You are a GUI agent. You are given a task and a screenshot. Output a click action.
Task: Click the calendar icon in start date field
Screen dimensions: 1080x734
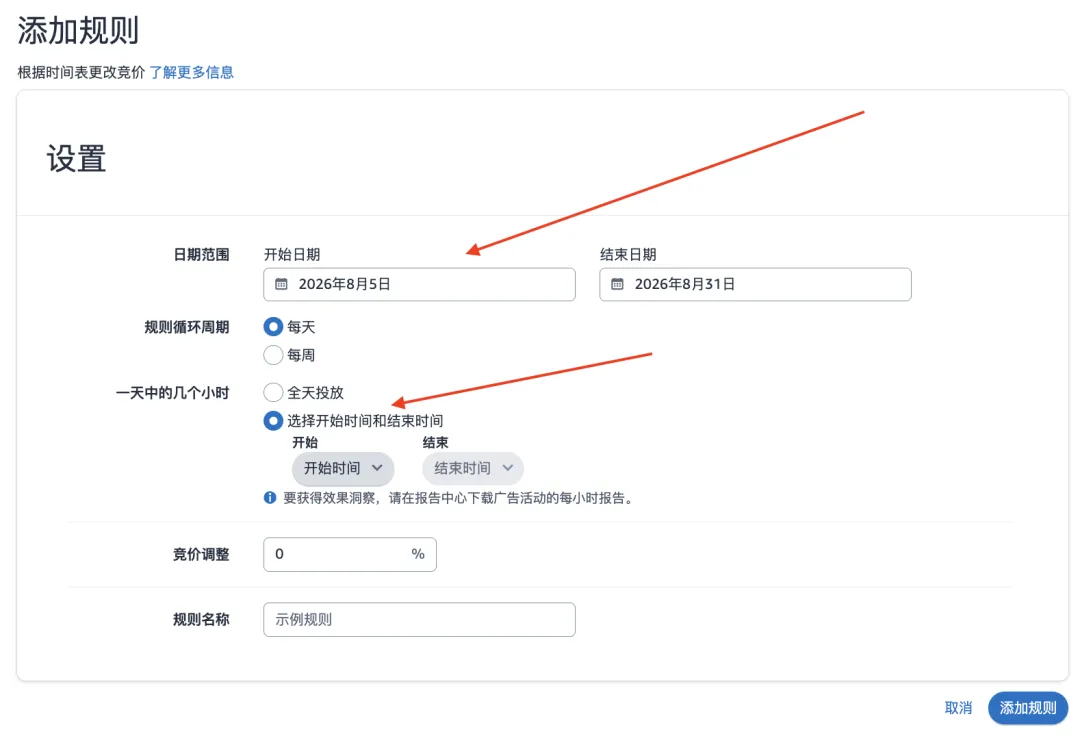[x=281, y=284]
